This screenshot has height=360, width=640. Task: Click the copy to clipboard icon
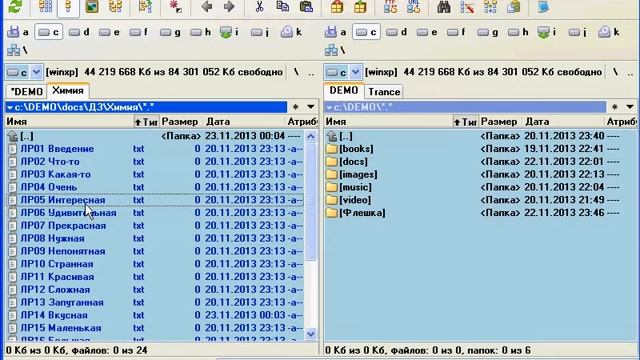282,7
